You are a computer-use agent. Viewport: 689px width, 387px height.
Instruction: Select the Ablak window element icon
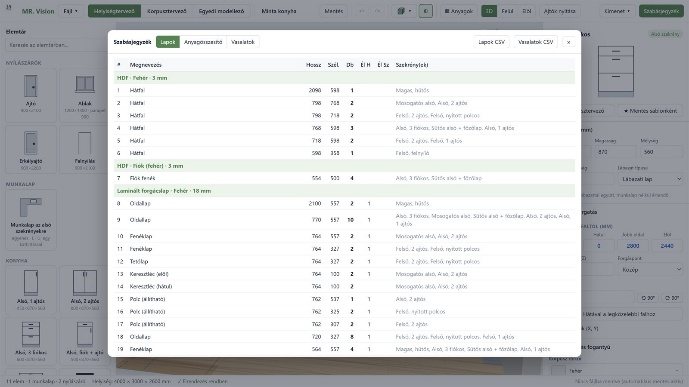(85, 94)
